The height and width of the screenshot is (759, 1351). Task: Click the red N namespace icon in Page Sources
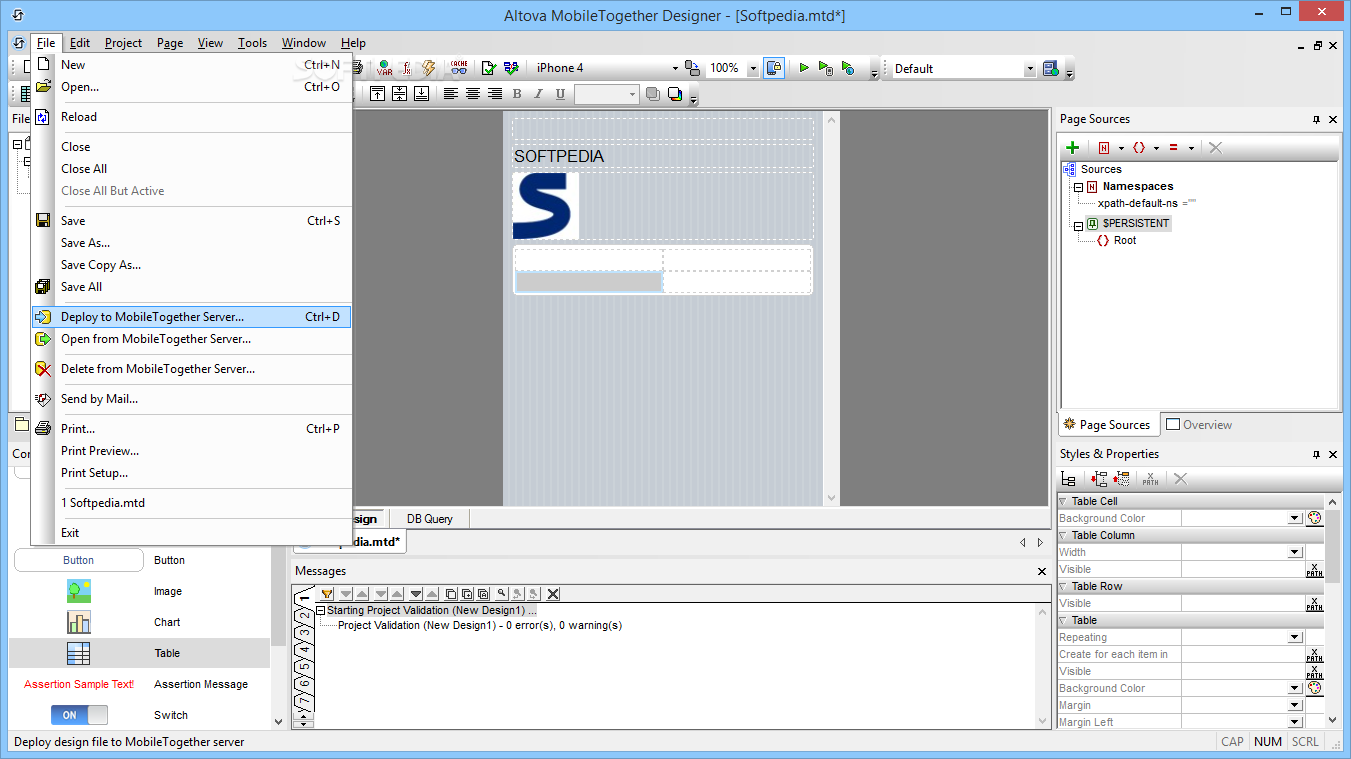click(1104, 147)
